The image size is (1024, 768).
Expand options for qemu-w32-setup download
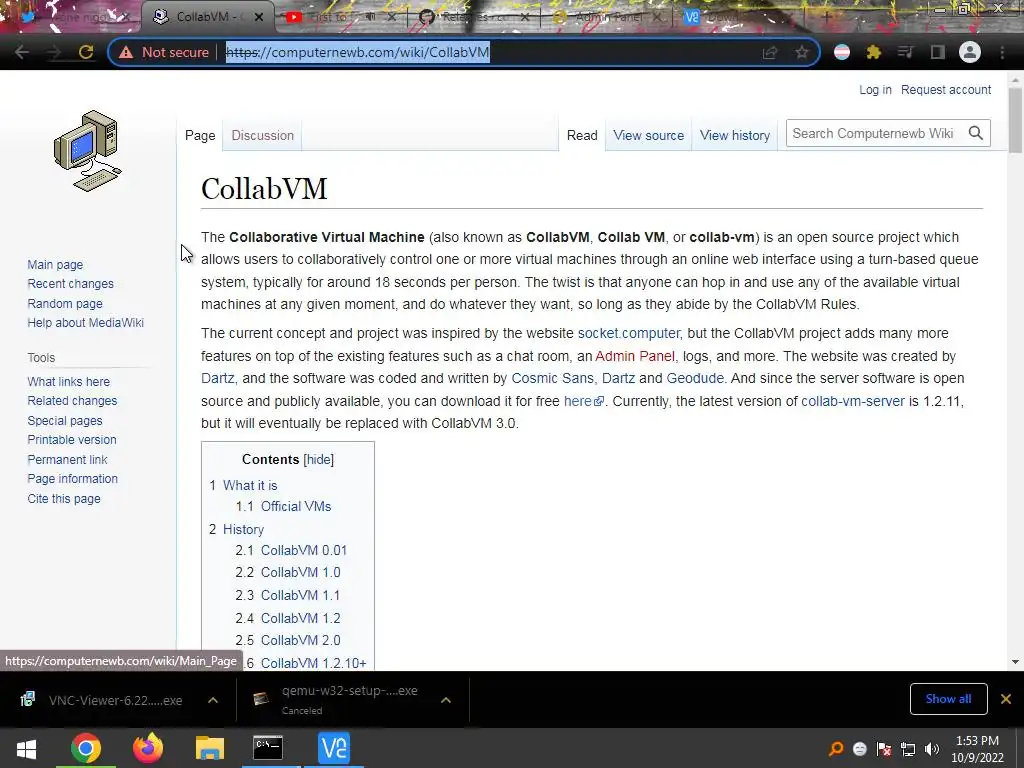click(446, 700)
